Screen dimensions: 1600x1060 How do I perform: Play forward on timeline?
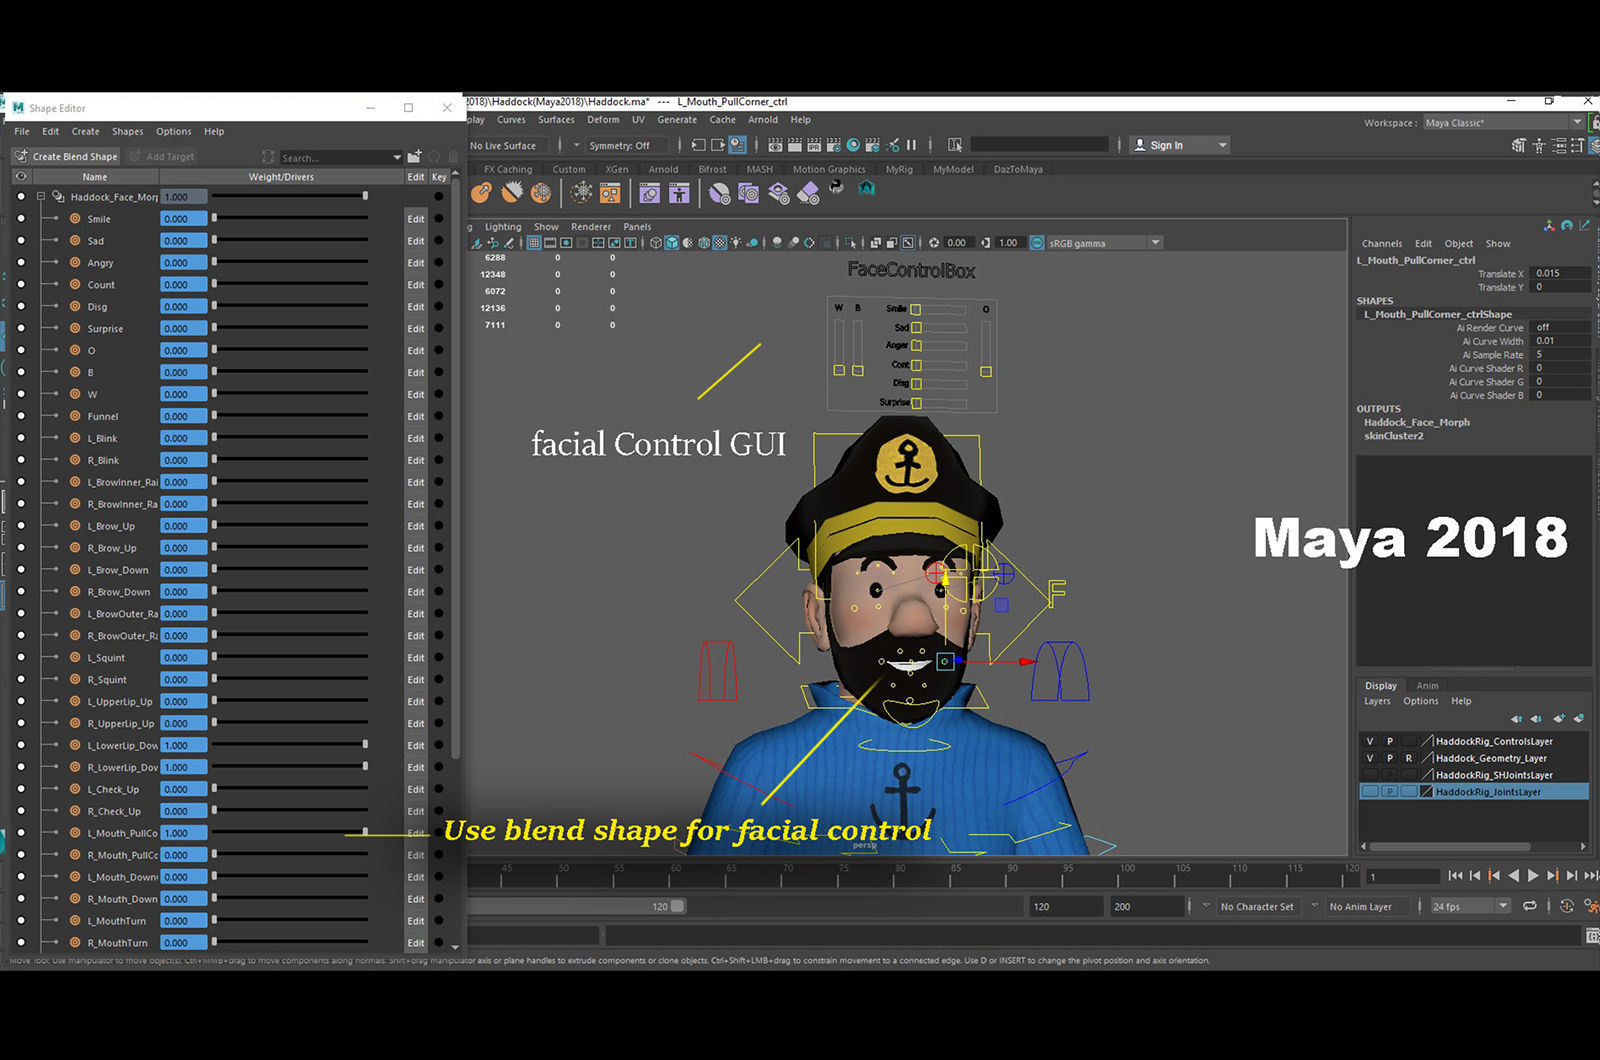coord(1533,875)
